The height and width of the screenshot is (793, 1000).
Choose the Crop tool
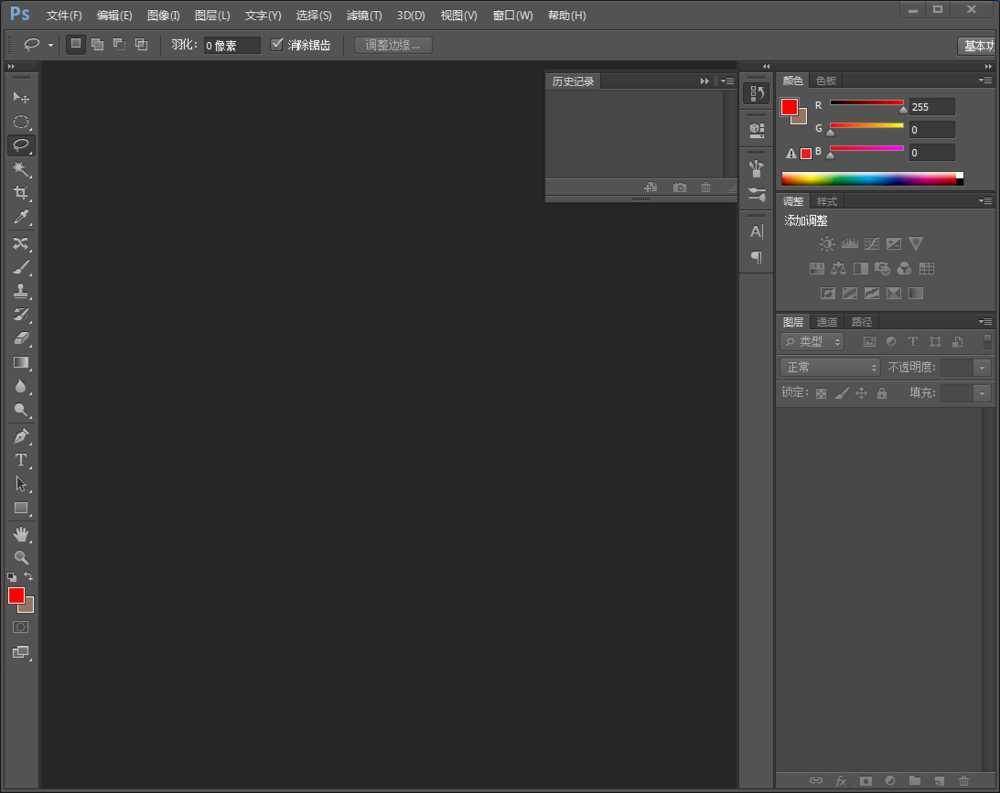21,193
